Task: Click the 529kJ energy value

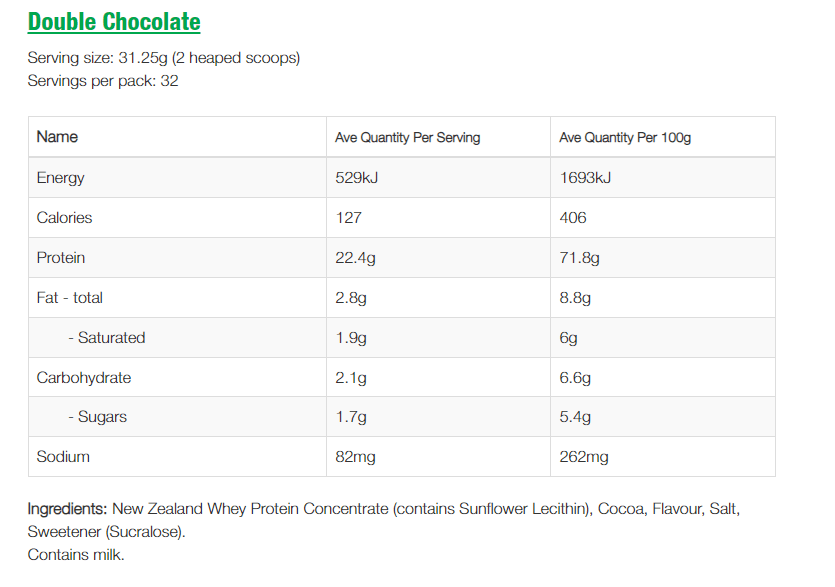Action: (356, 178)
